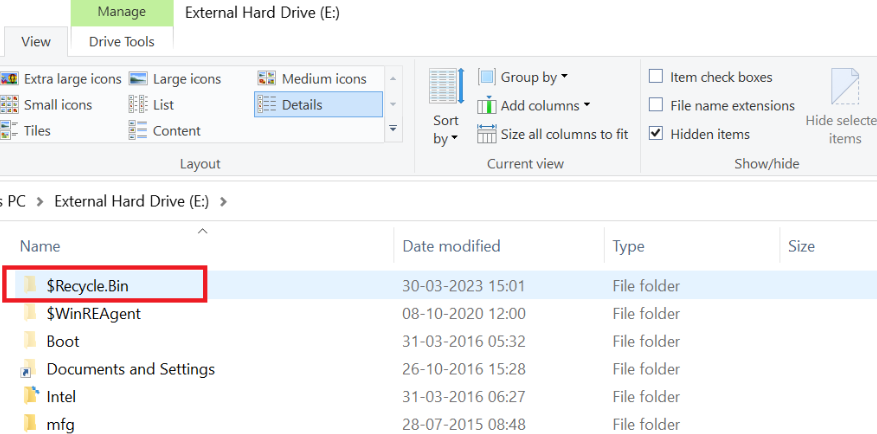Click the $WinREAgent folder icon
The width and height of the screenshot is (877, 434).
[30, 313]
